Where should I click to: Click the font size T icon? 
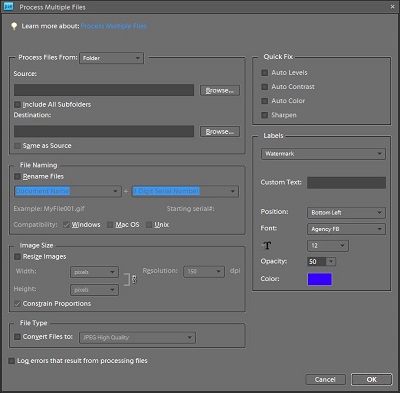(266, 246)
